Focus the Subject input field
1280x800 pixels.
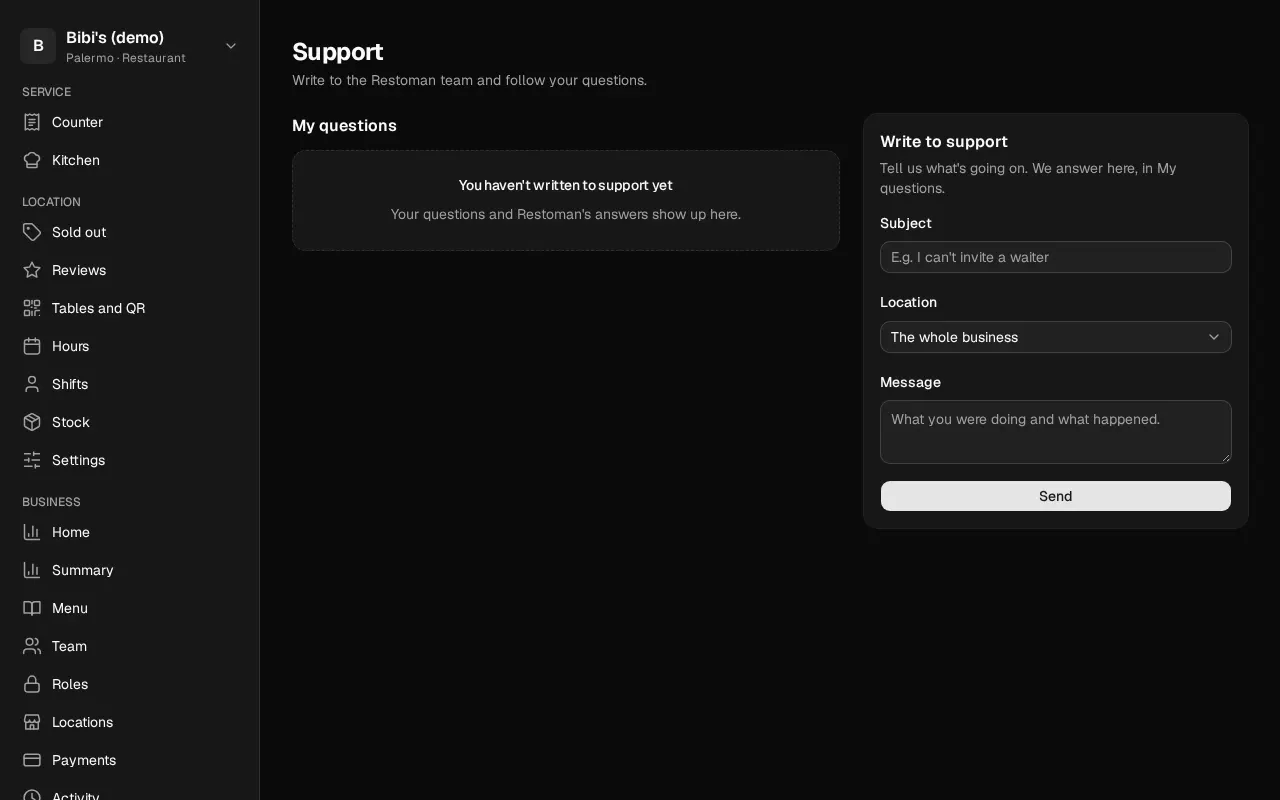click(x=1056, y=257)
